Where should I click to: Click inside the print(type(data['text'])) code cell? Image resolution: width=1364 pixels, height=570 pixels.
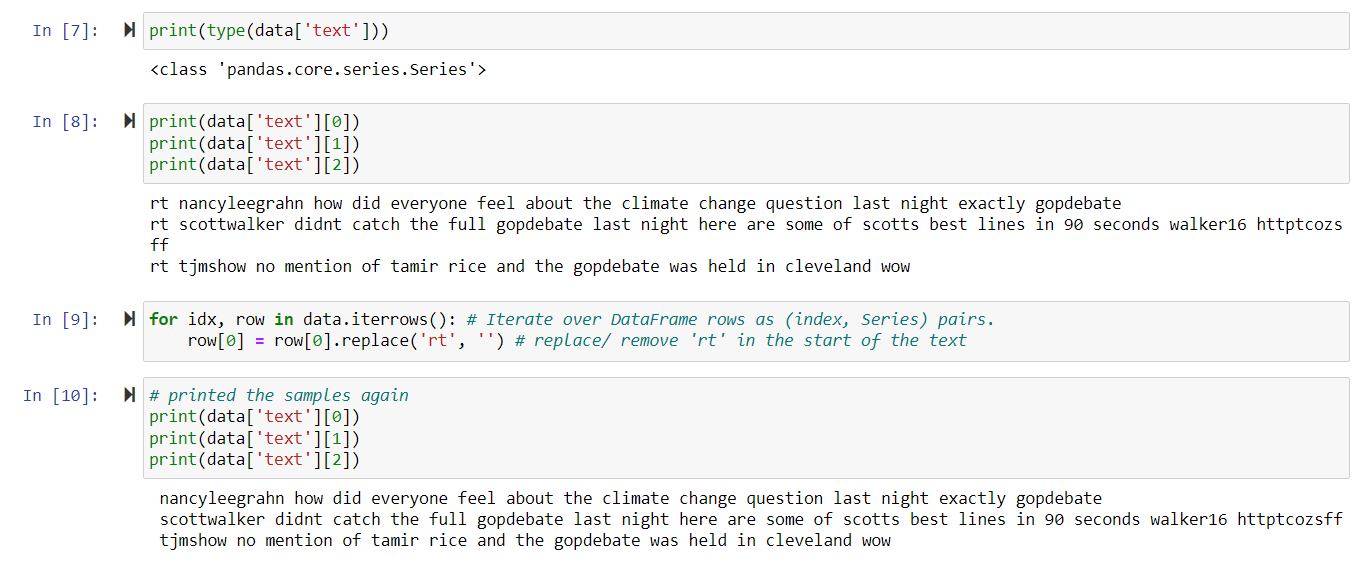(746, 31)
